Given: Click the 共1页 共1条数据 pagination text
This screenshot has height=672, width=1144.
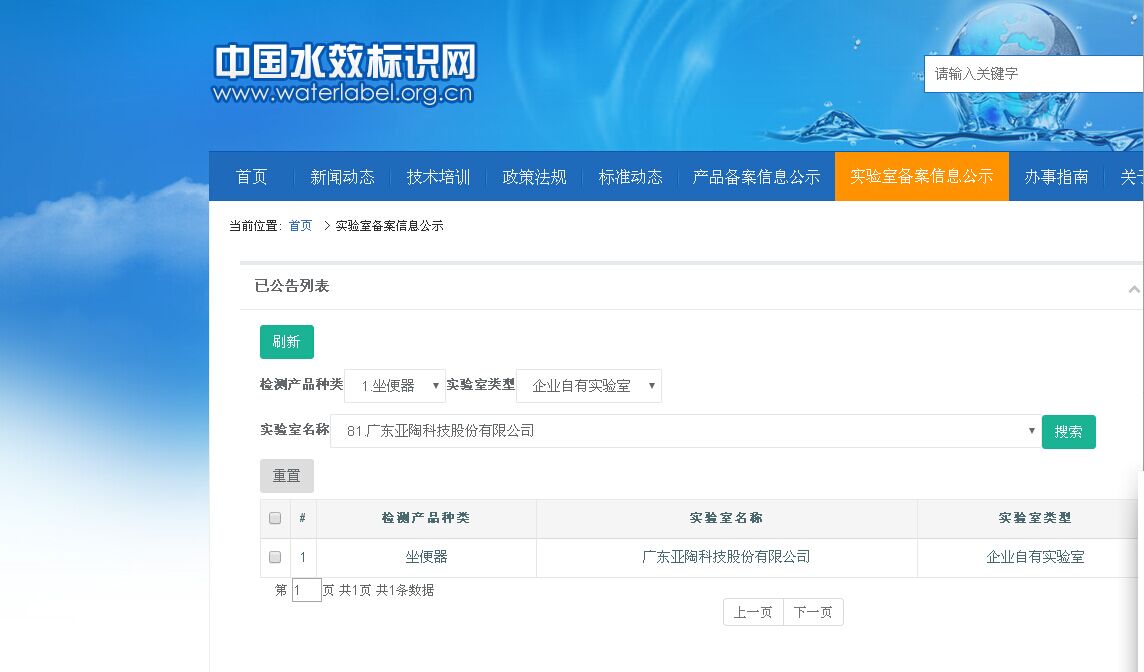Looking at the screenshot, I should pos(386,590).
